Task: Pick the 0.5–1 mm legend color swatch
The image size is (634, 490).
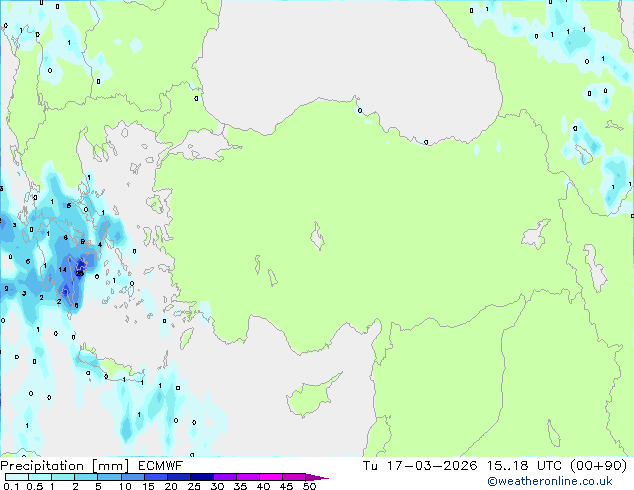Action: click(40, 477)
